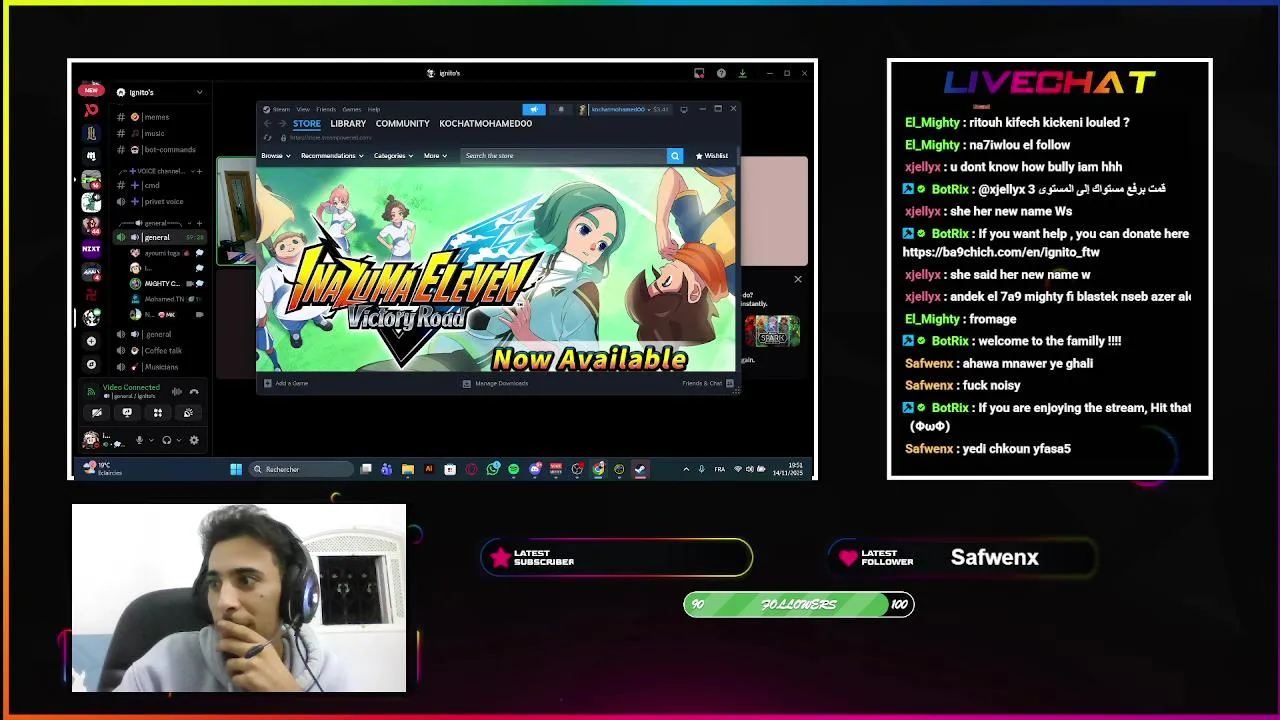The image size is (1280, 720).
Task: Click the taskbar weather widget
Action: 103,469
